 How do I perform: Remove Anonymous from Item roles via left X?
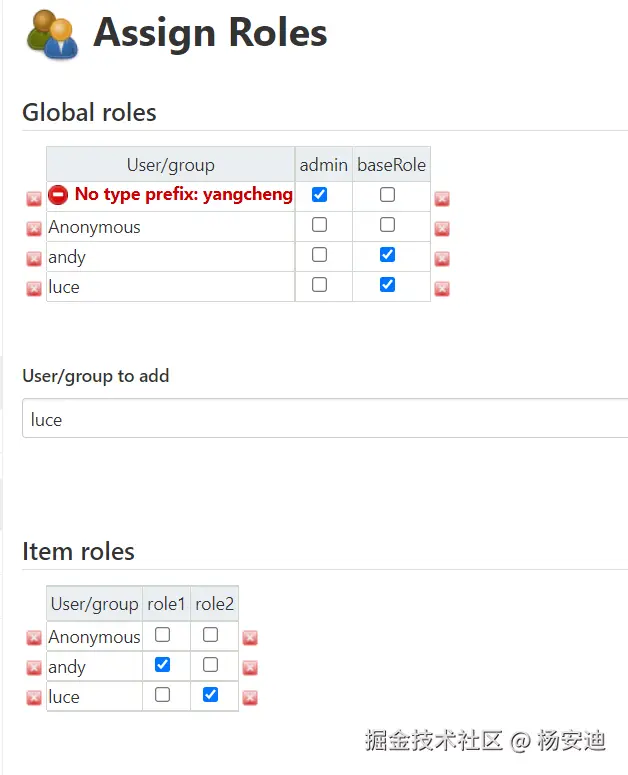point(34,638)
